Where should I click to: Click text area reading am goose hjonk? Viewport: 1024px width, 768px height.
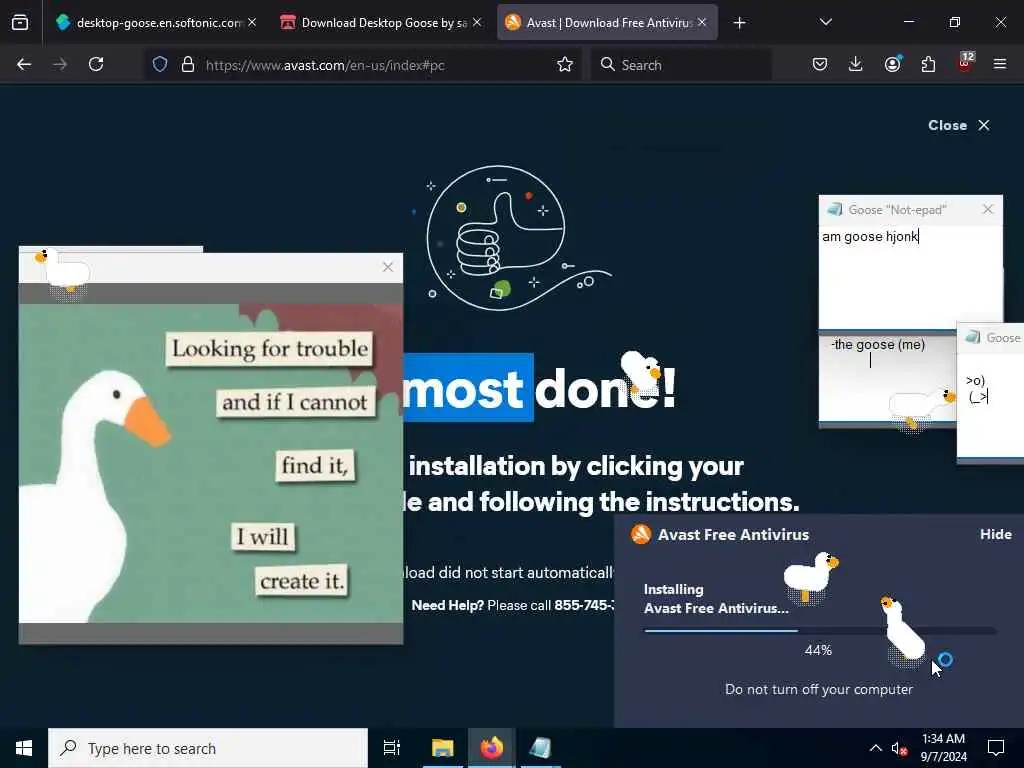(x=910, y=277)
